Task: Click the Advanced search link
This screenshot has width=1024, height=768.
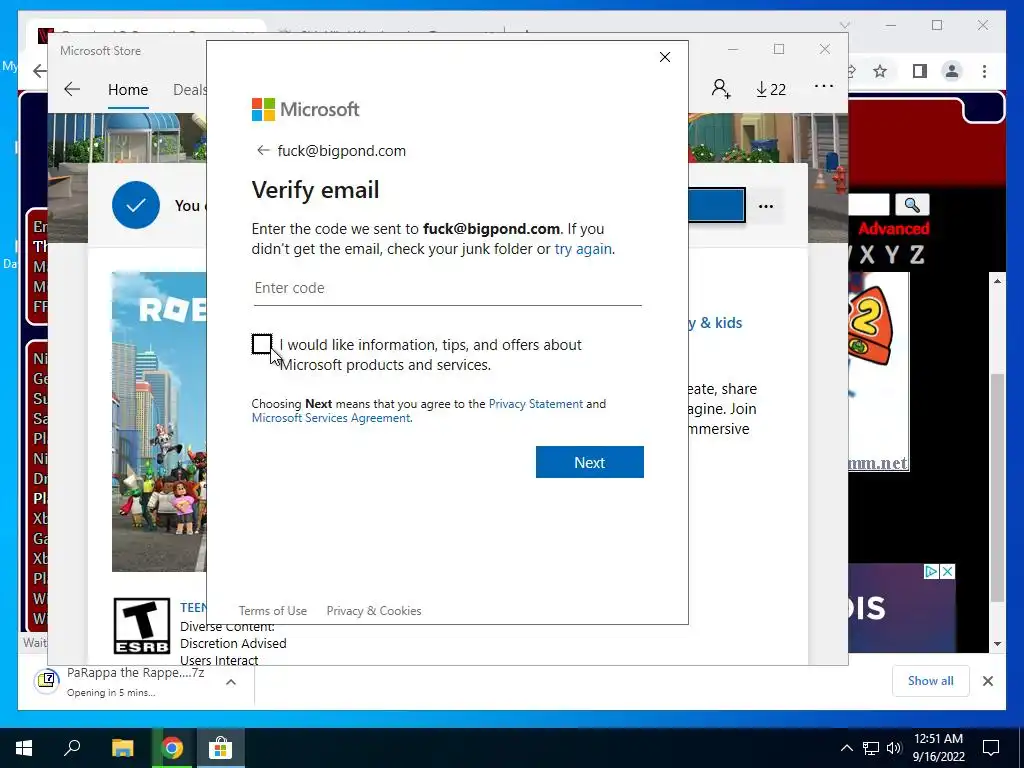Action: pyautogui.click(x=893, y=229)
